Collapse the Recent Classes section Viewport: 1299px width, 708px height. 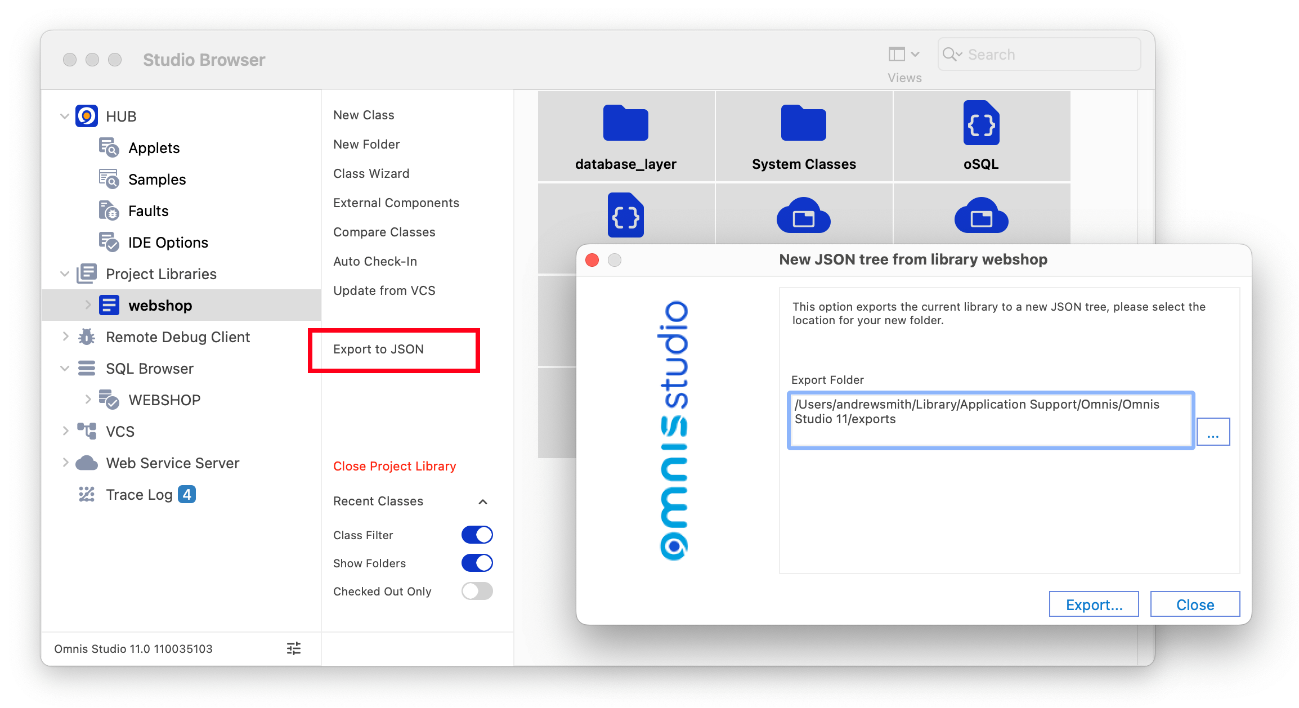(x=483, y=501)
